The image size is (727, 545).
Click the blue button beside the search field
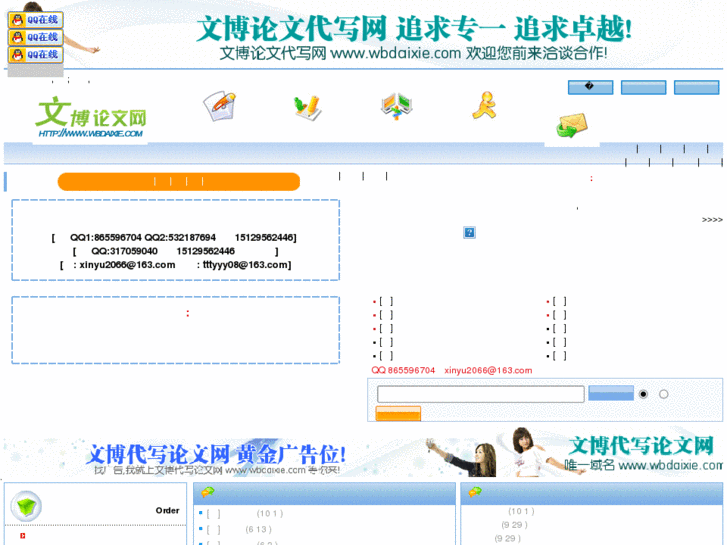point(611,393)
